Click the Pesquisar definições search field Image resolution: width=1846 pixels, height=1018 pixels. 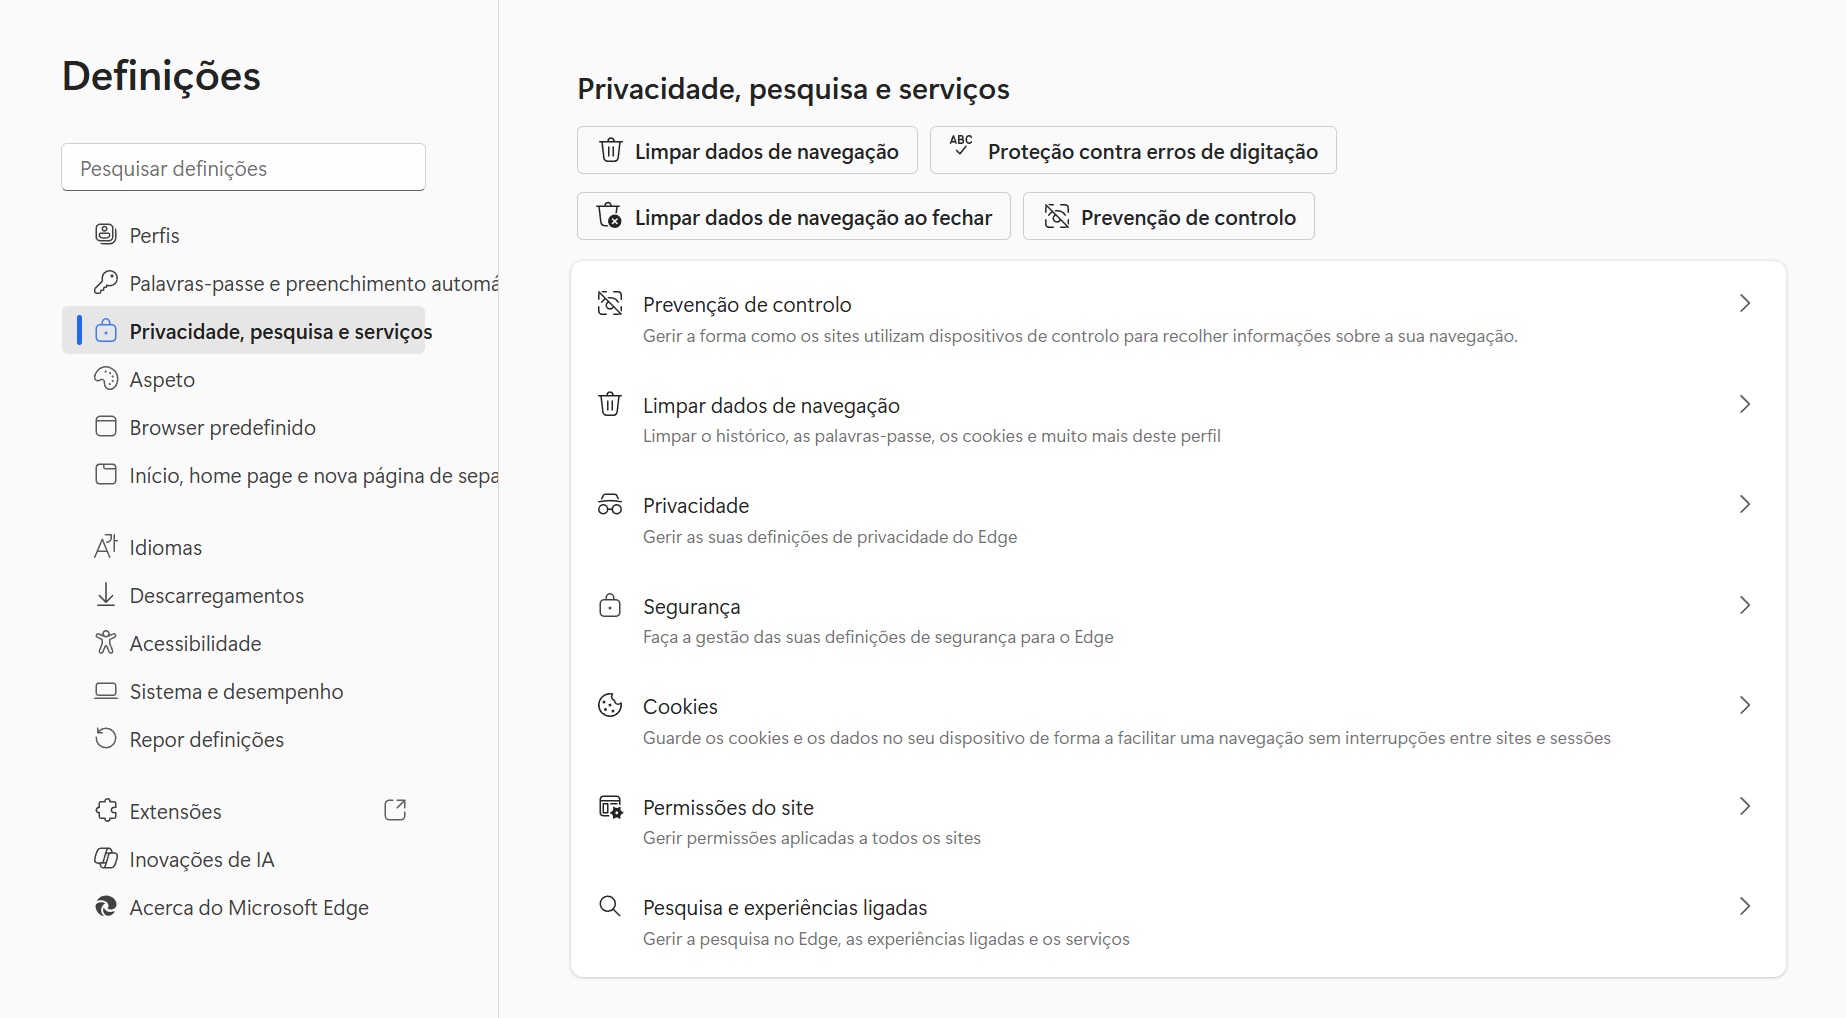click(243, 168)
